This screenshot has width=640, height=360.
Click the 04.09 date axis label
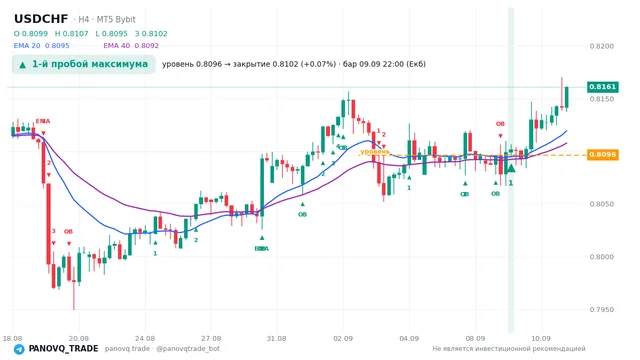coord(409,338)
